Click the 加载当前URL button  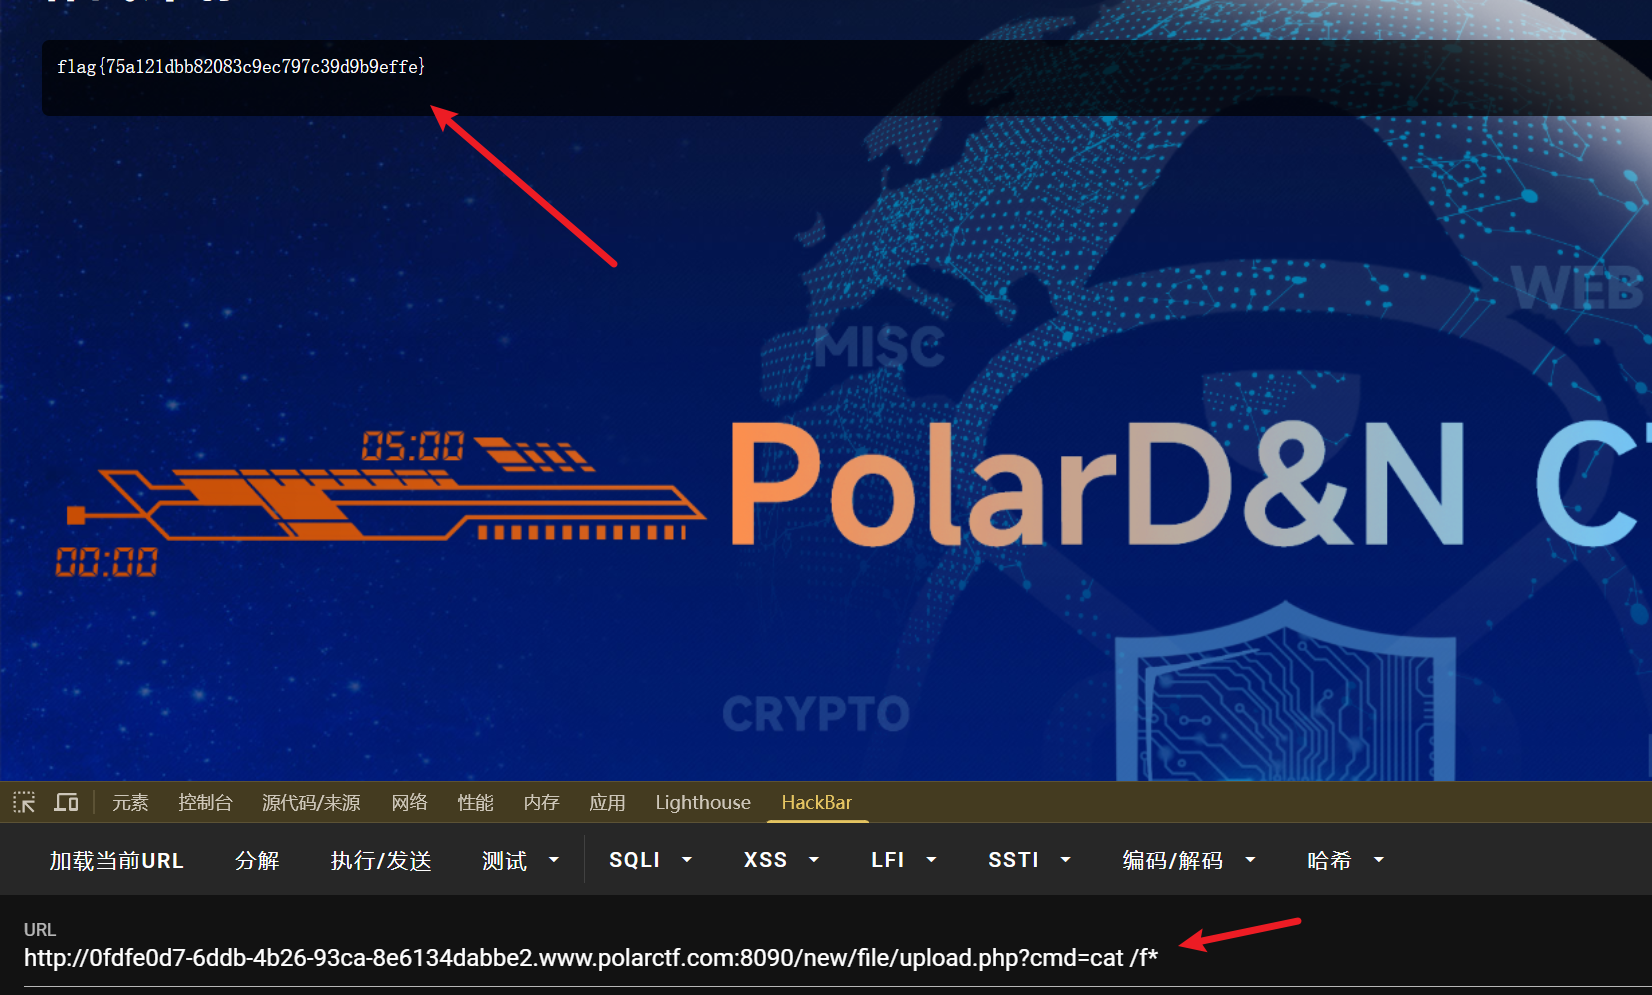coord(117,860)
